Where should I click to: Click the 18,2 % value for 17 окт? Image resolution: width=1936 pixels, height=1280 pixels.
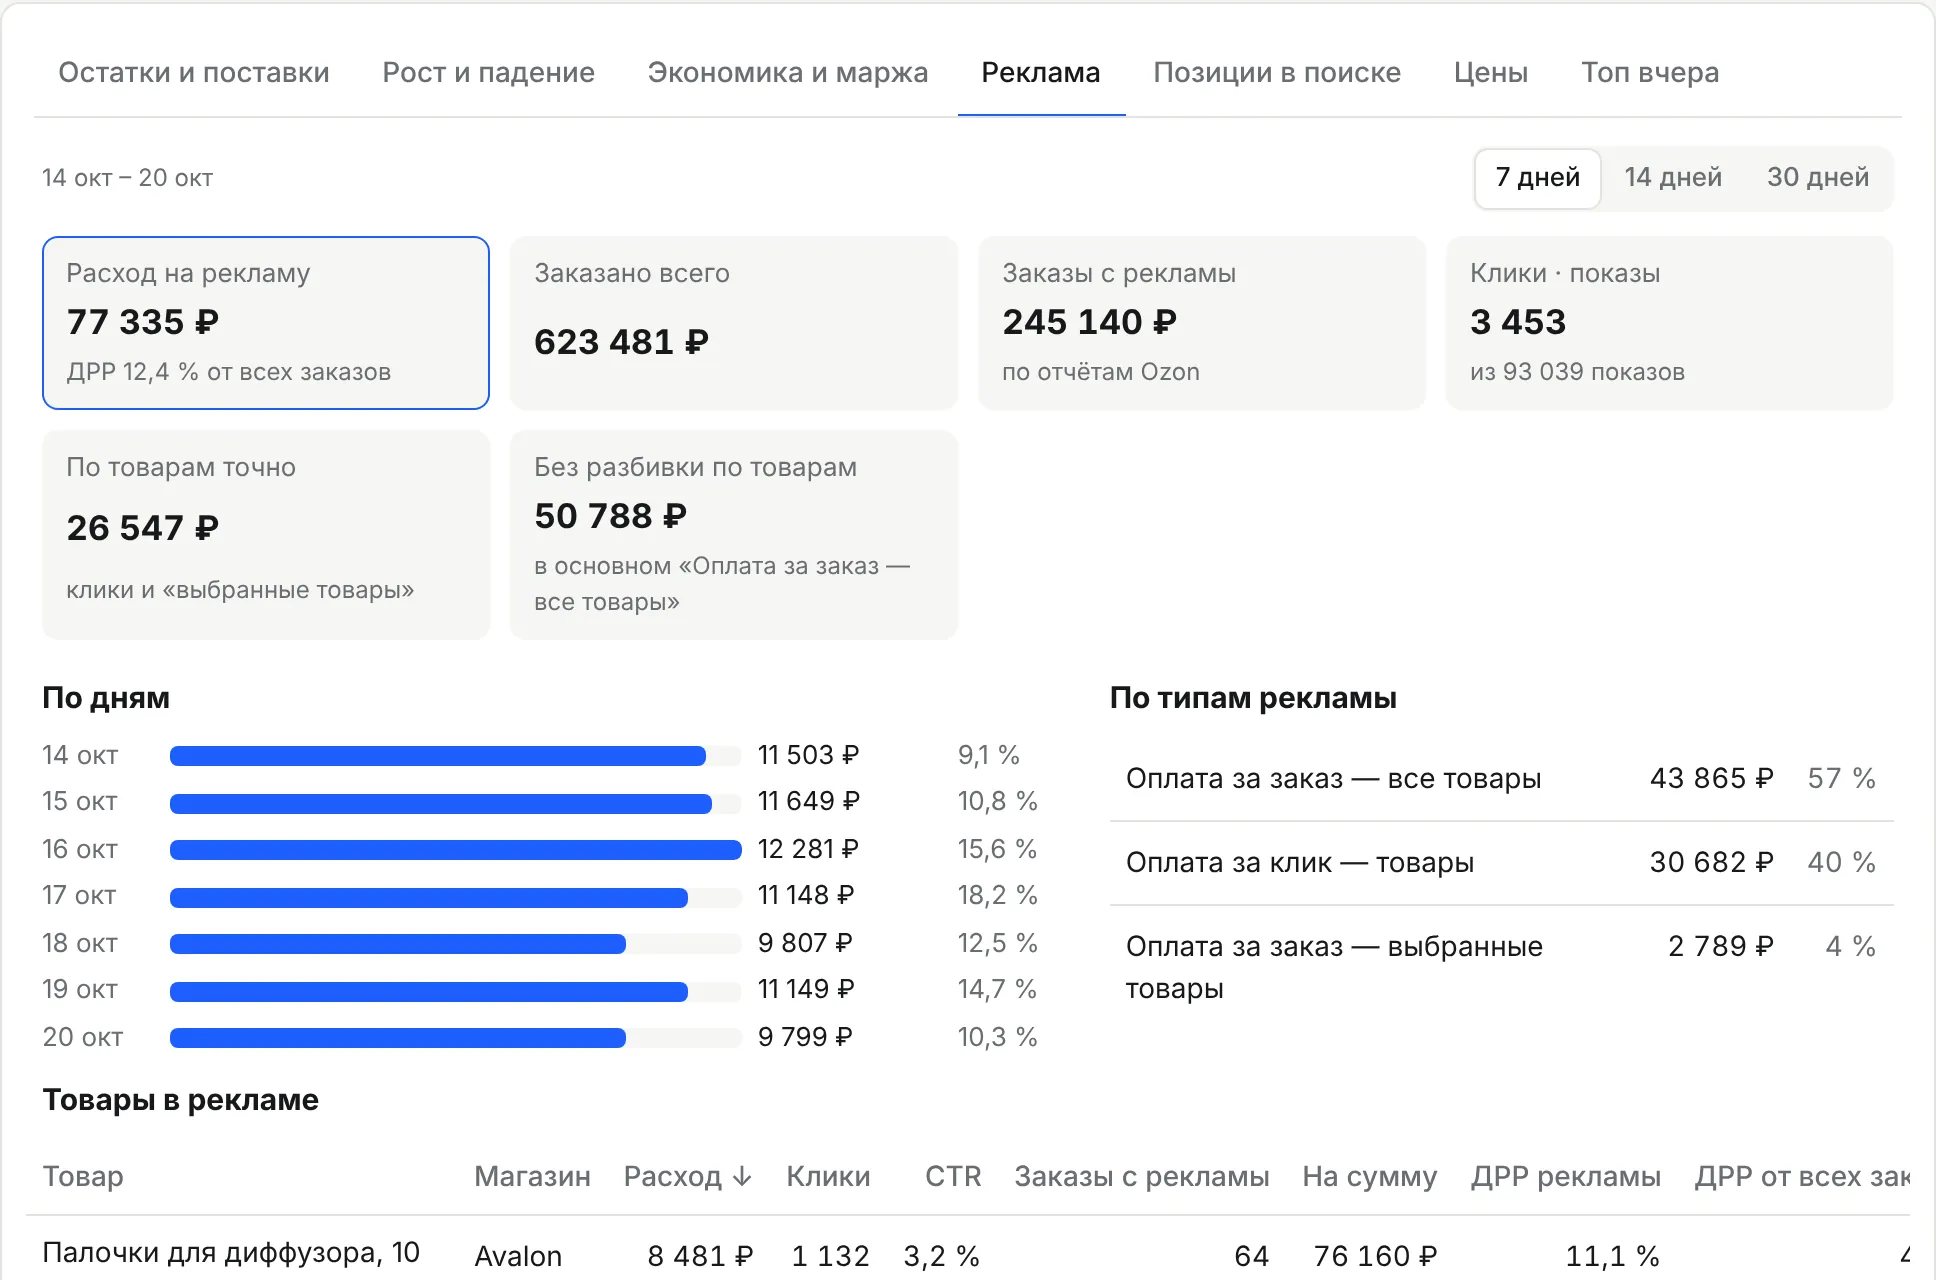pos(997,895)
